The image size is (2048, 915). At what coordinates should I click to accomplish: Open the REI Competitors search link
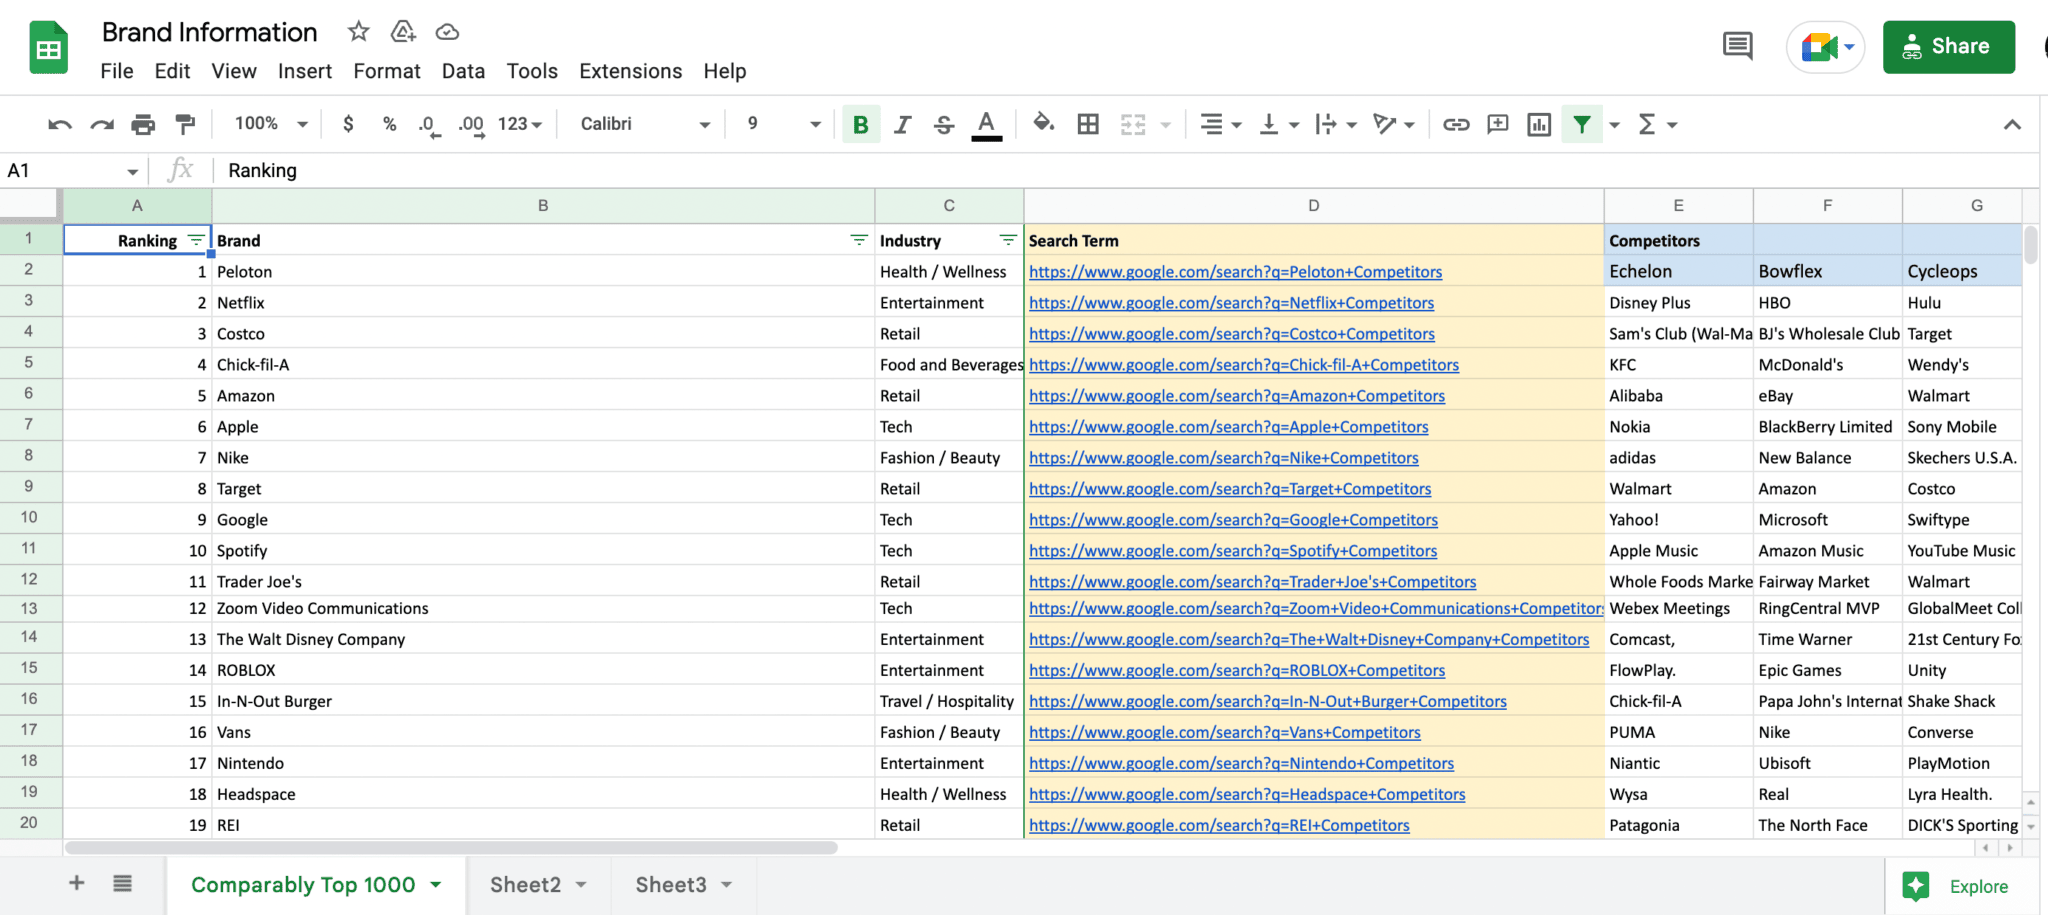[x=1219, y=826]
